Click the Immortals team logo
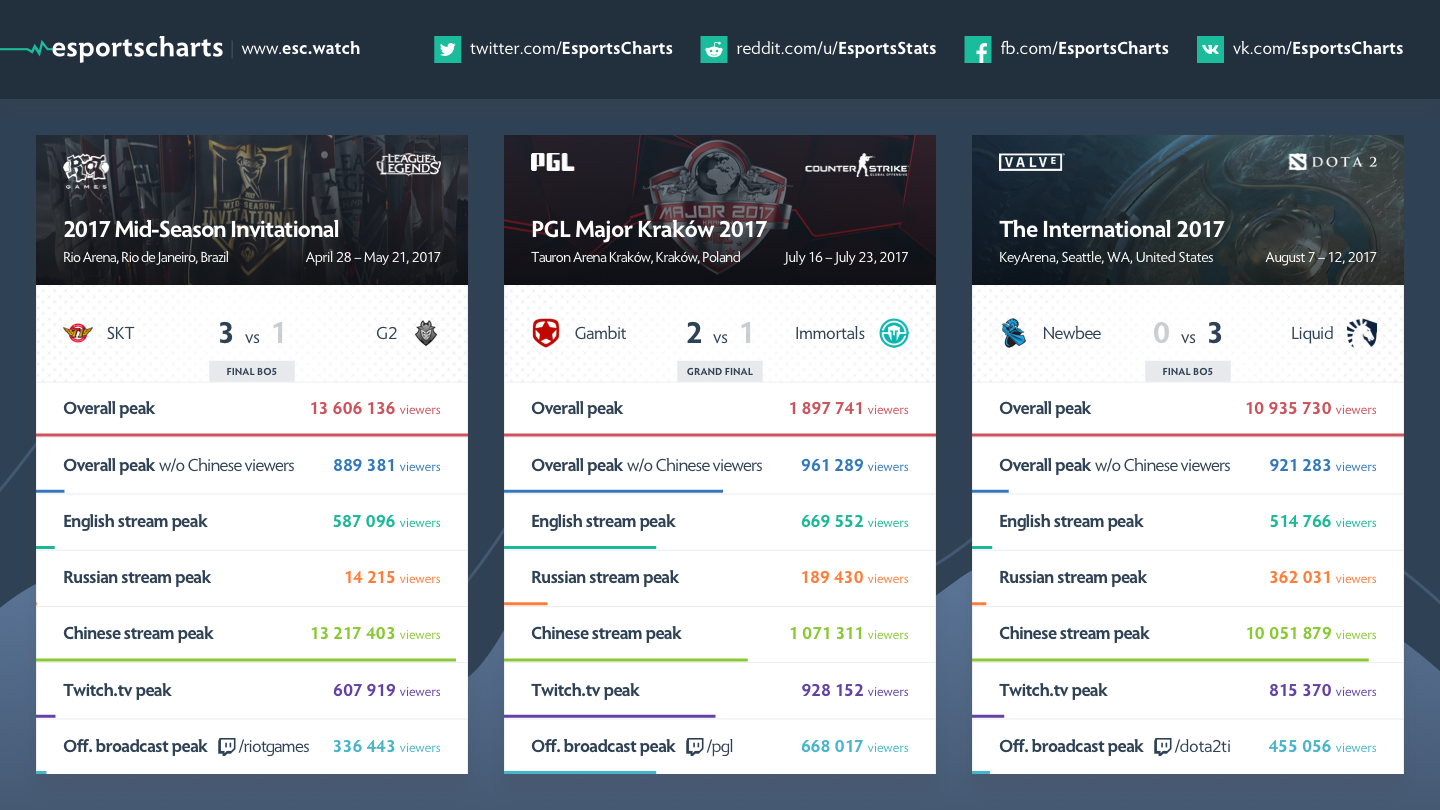1440x810 pixels. coord(893,334)
